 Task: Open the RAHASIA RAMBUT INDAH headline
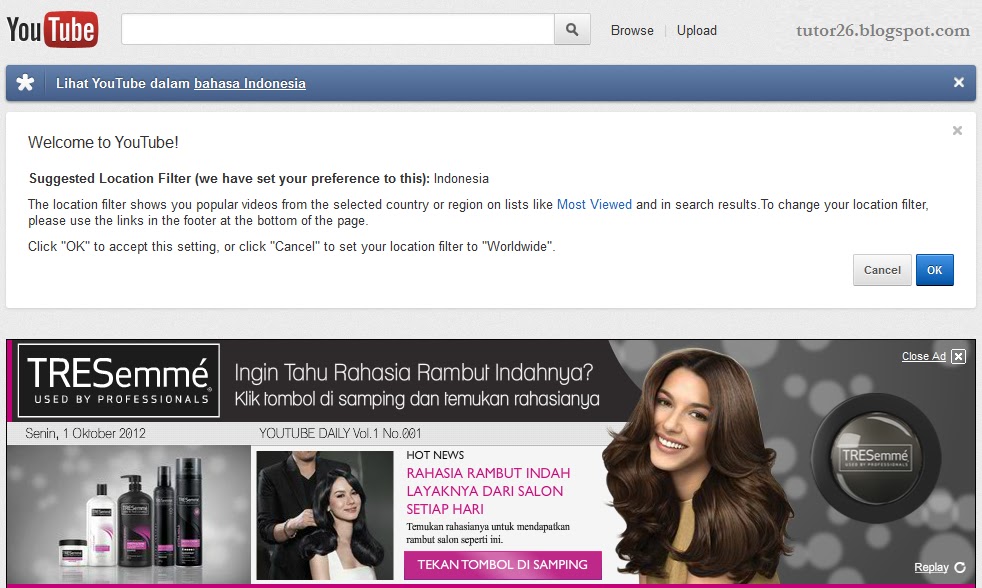tap(488, 491)
